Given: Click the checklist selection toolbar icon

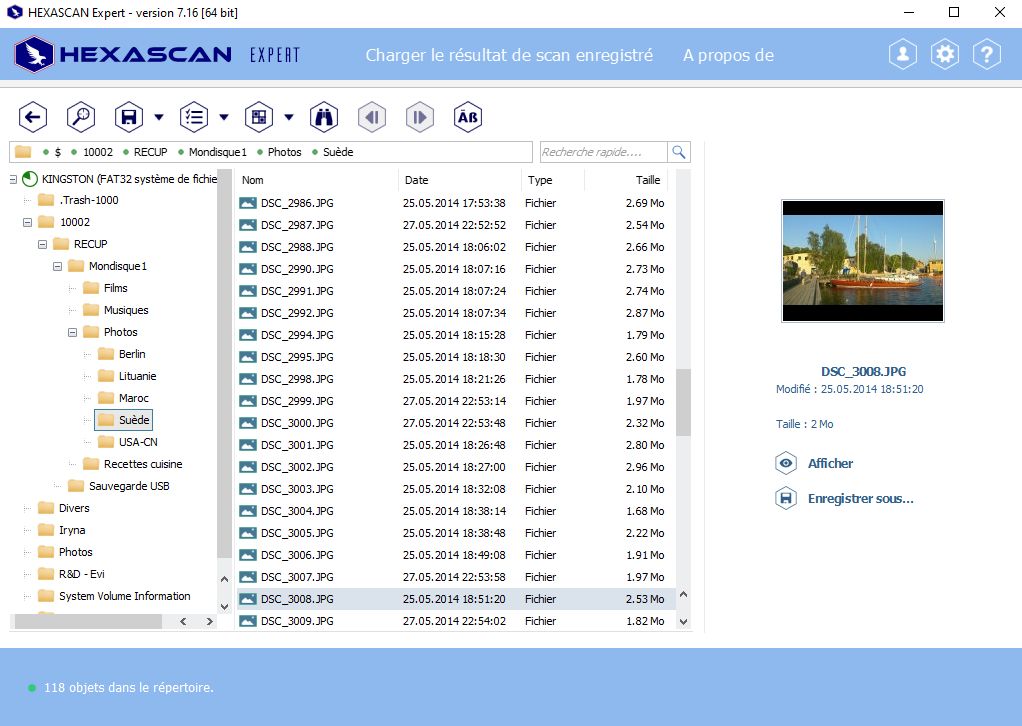Looking at the screenshot, I should [x=194, y=117].
